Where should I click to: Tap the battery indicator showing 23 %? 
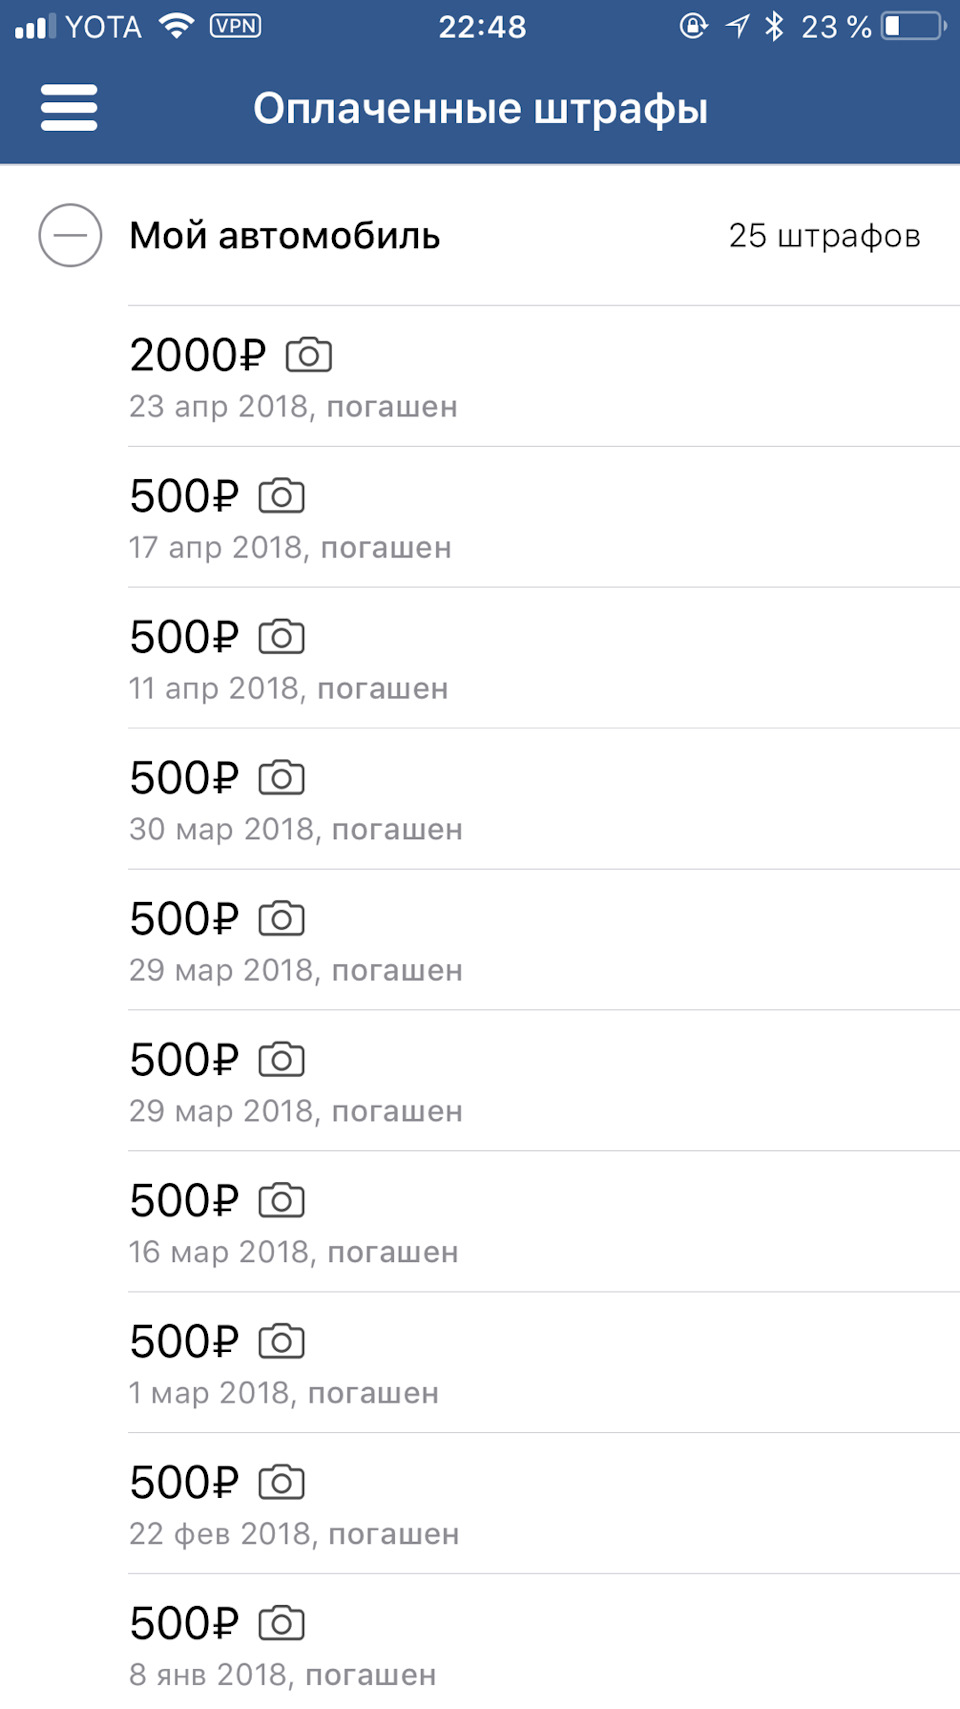[914, 26]
